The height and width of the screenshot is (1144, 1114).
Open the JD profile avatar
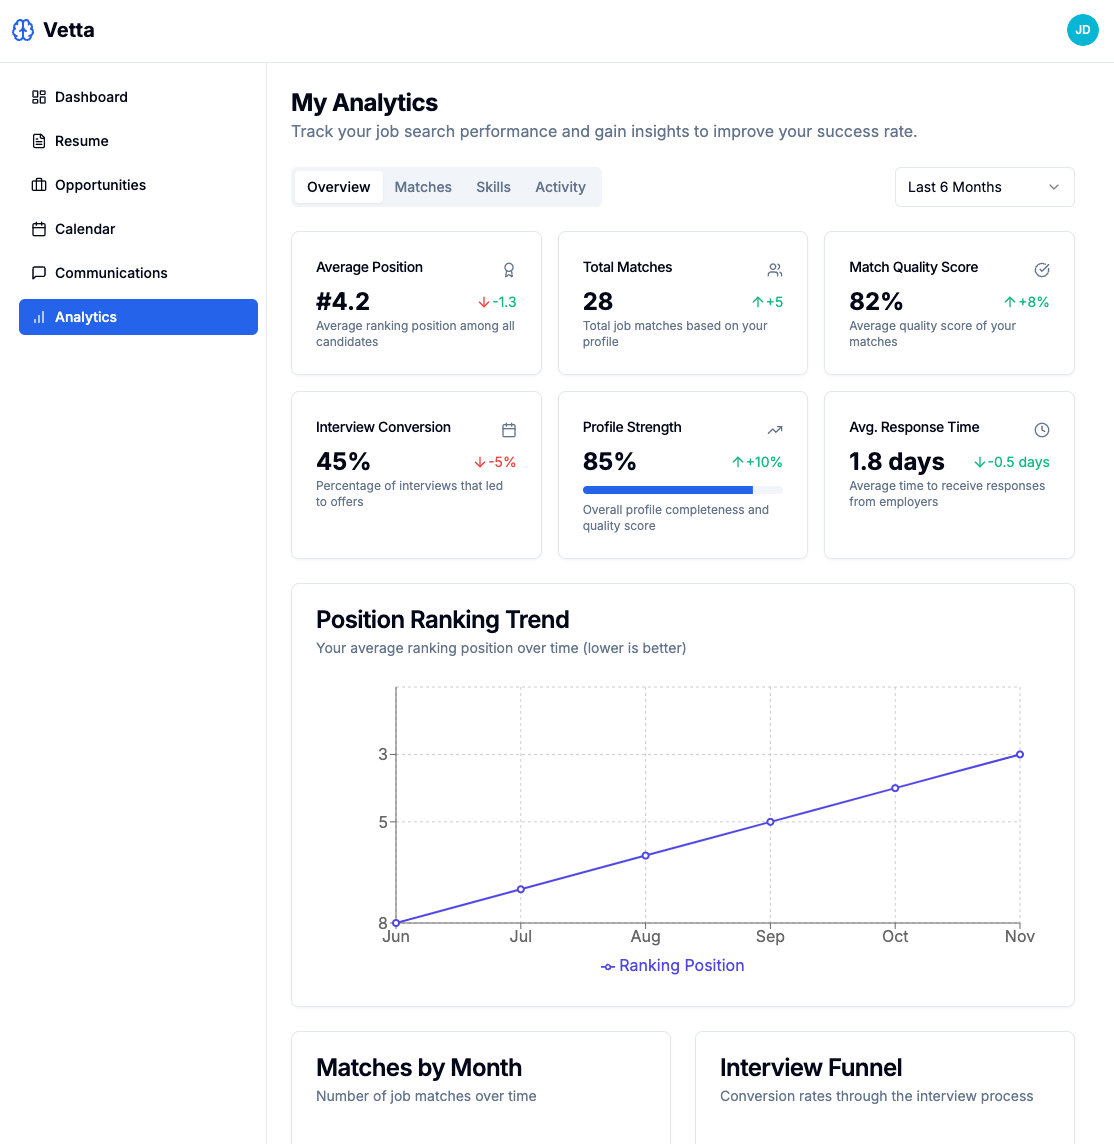[1083, 30]
